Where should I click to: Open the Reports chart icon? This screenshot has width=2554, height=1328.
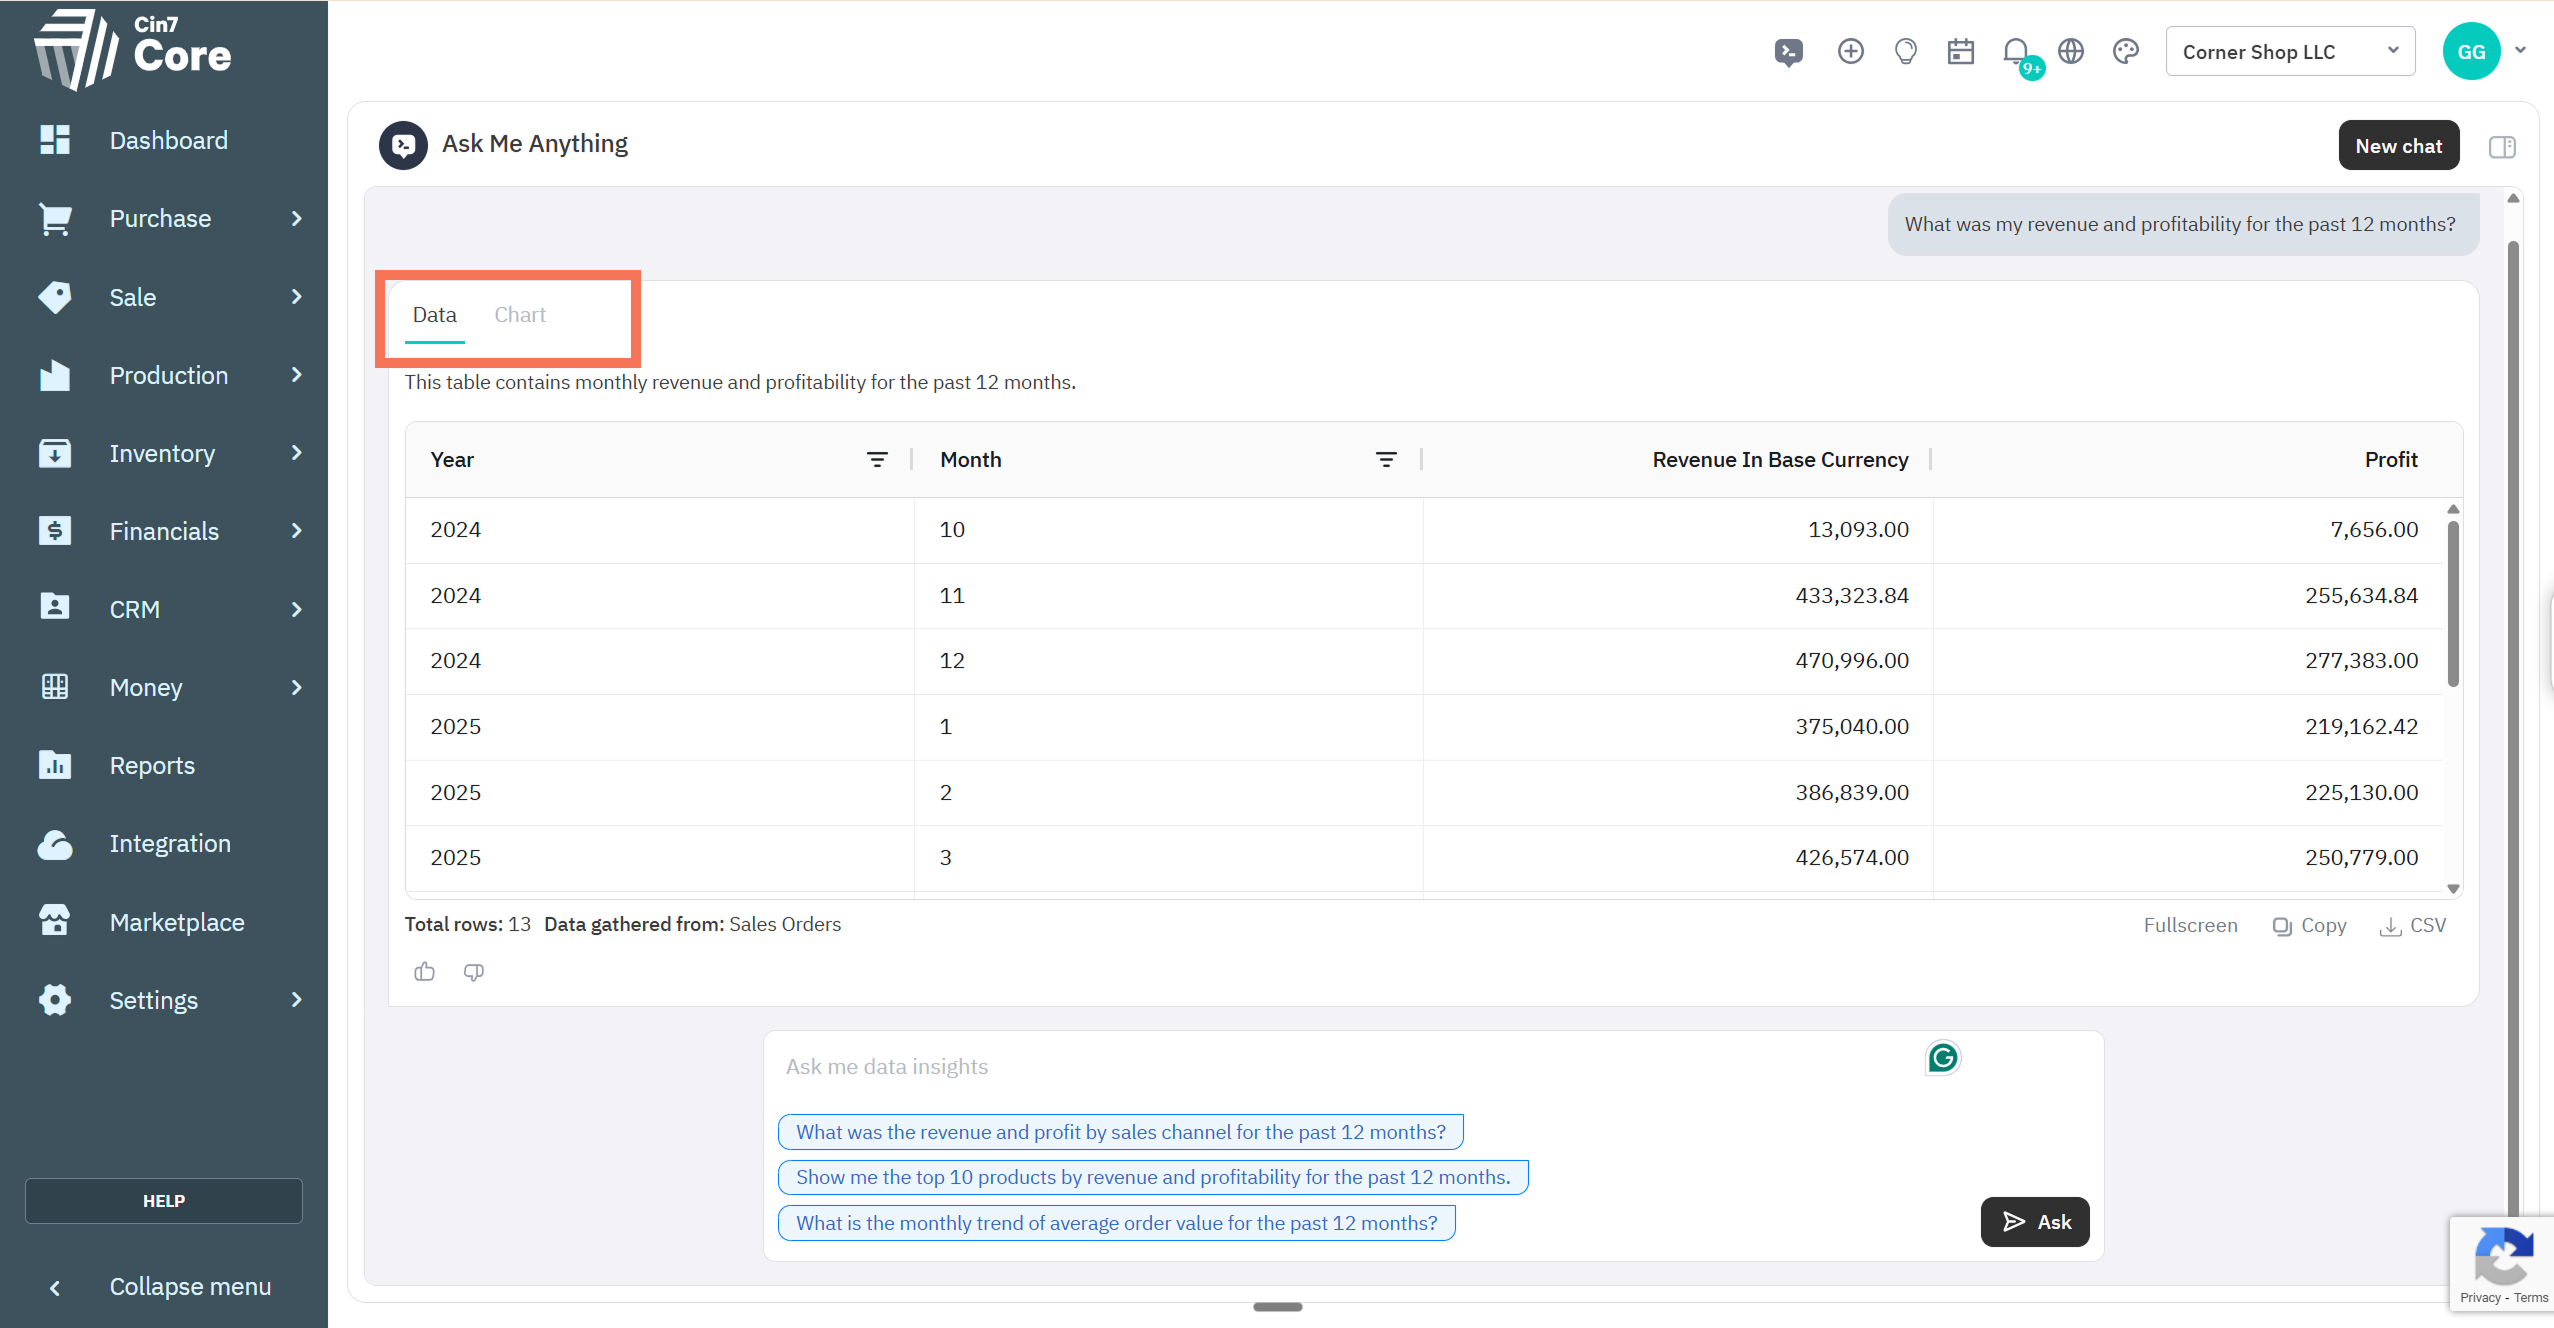[x=55, y=765]
